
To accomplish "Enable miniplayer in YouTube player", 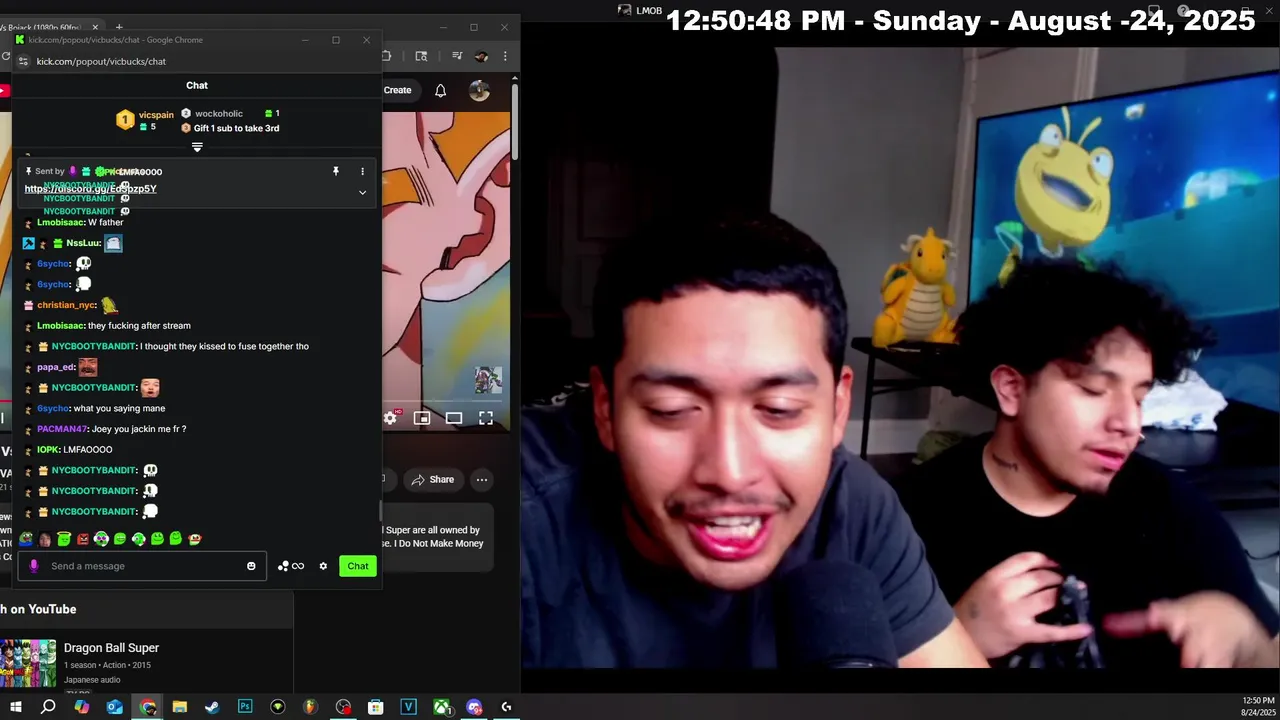I will pyautogui.click(x=422, y=418).
